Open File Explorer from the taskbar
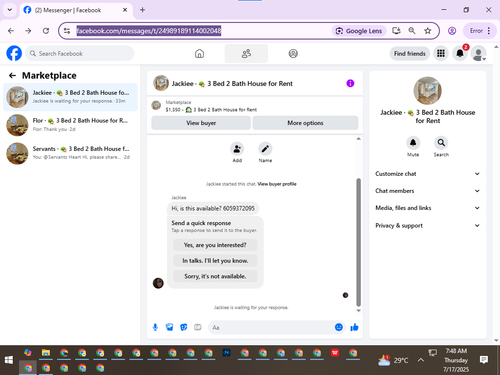This screenshot has height=375, width=500. [46, 353]
